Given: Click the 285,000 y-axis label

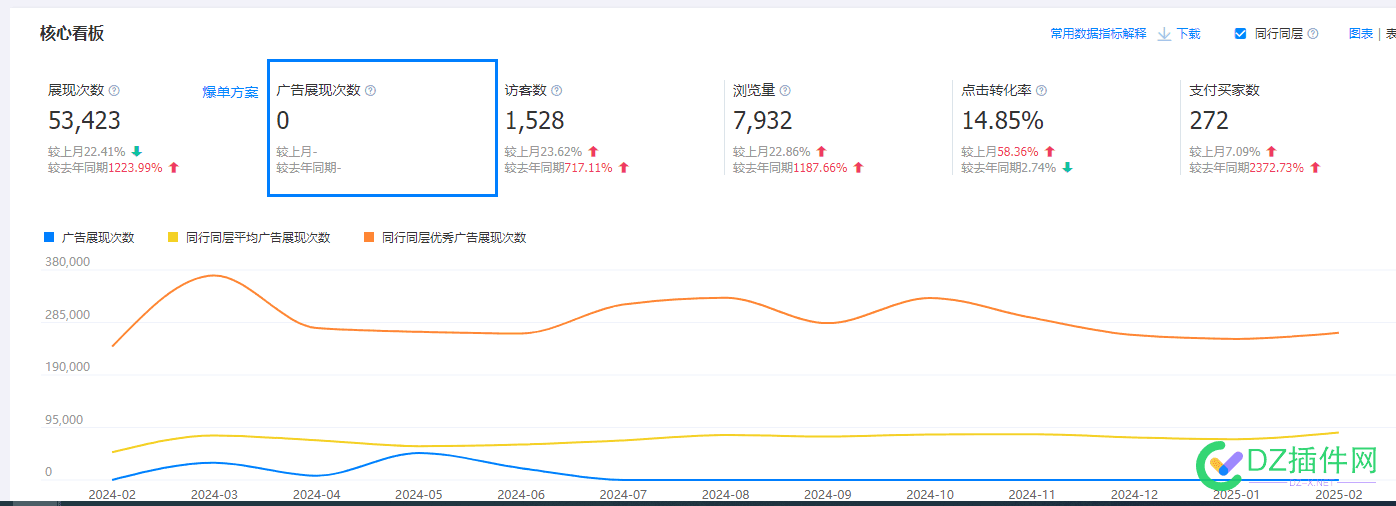Looking at the screenshot, I should pos(68,315).
